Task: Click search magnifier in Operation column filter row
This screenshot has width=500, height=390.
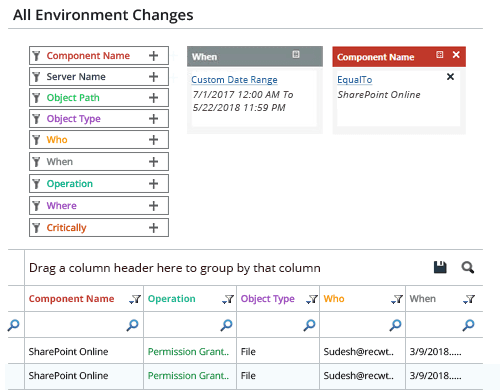Action: 226,325
